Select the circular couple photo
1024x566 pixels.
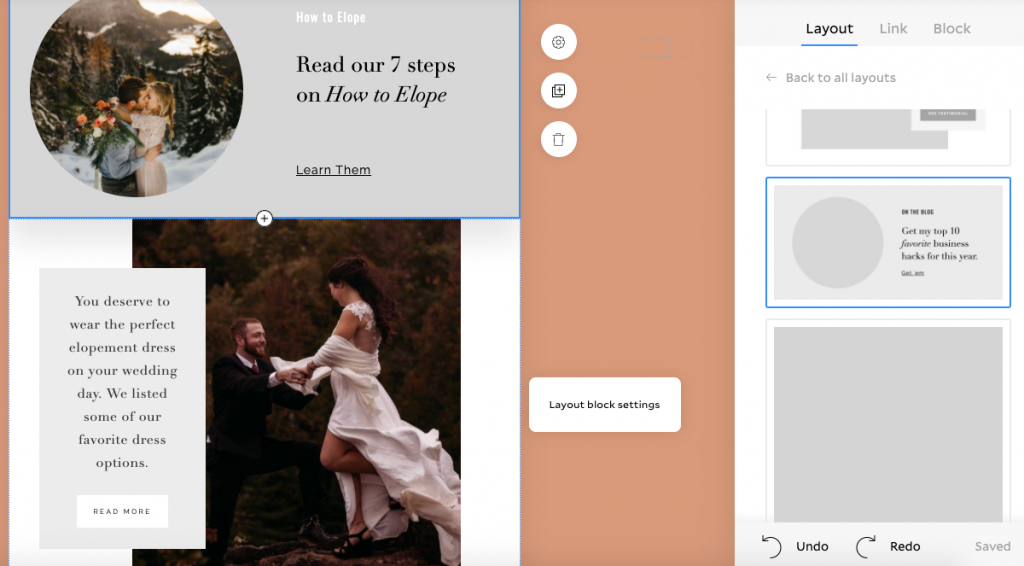136,95
